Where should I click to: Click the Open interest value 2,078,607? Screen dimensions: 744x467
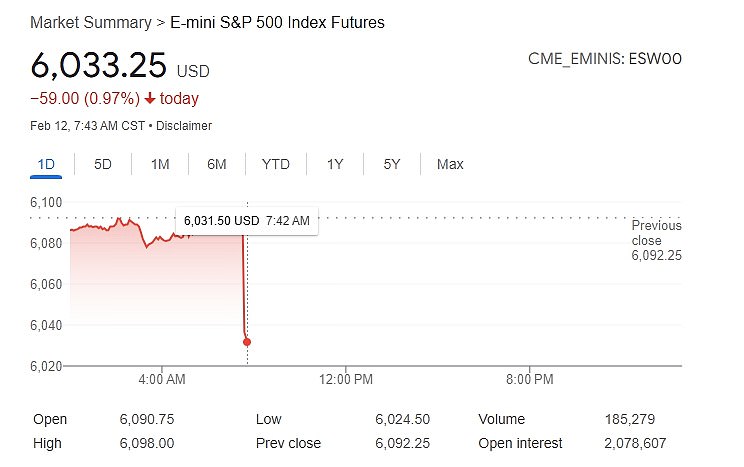pyautogui.click(x=635, y=443)
